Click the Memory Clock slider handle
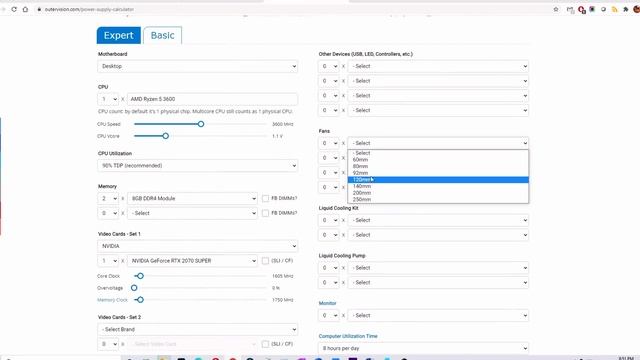Image resolution: width=640 pixels, height=360 pixels. point(140,300)
